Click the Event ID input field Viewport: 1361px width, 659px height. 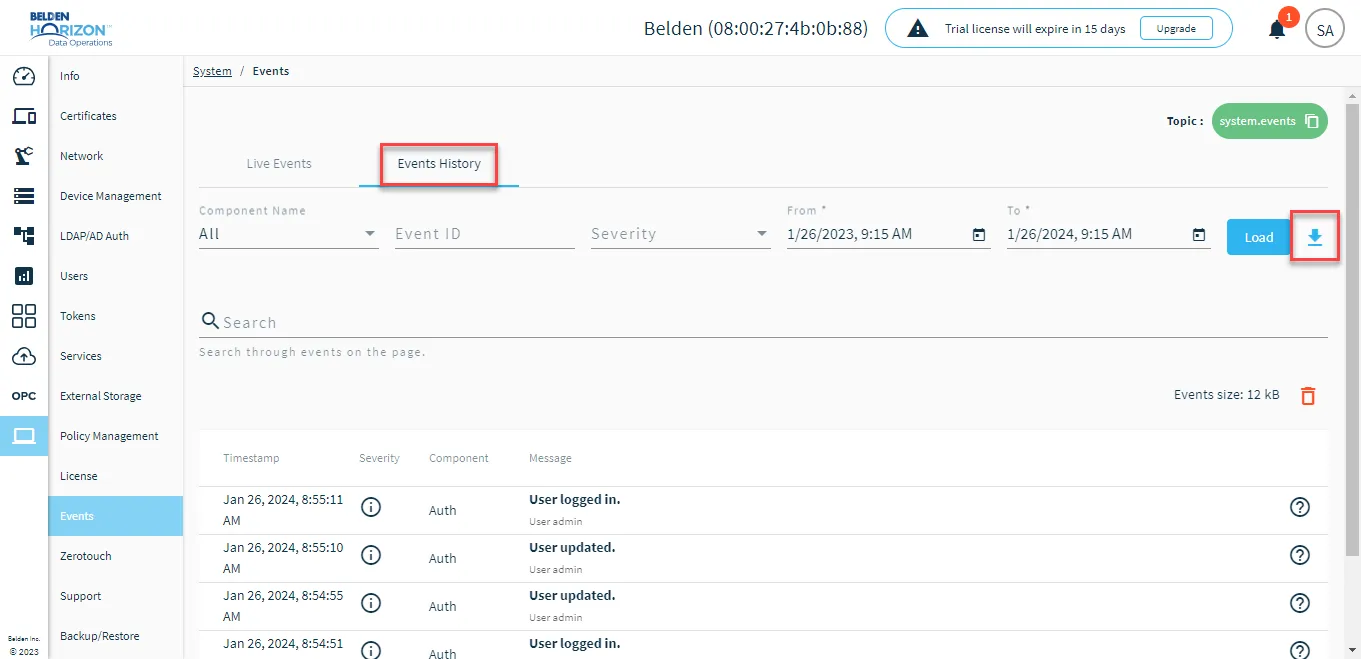point(485,234)
